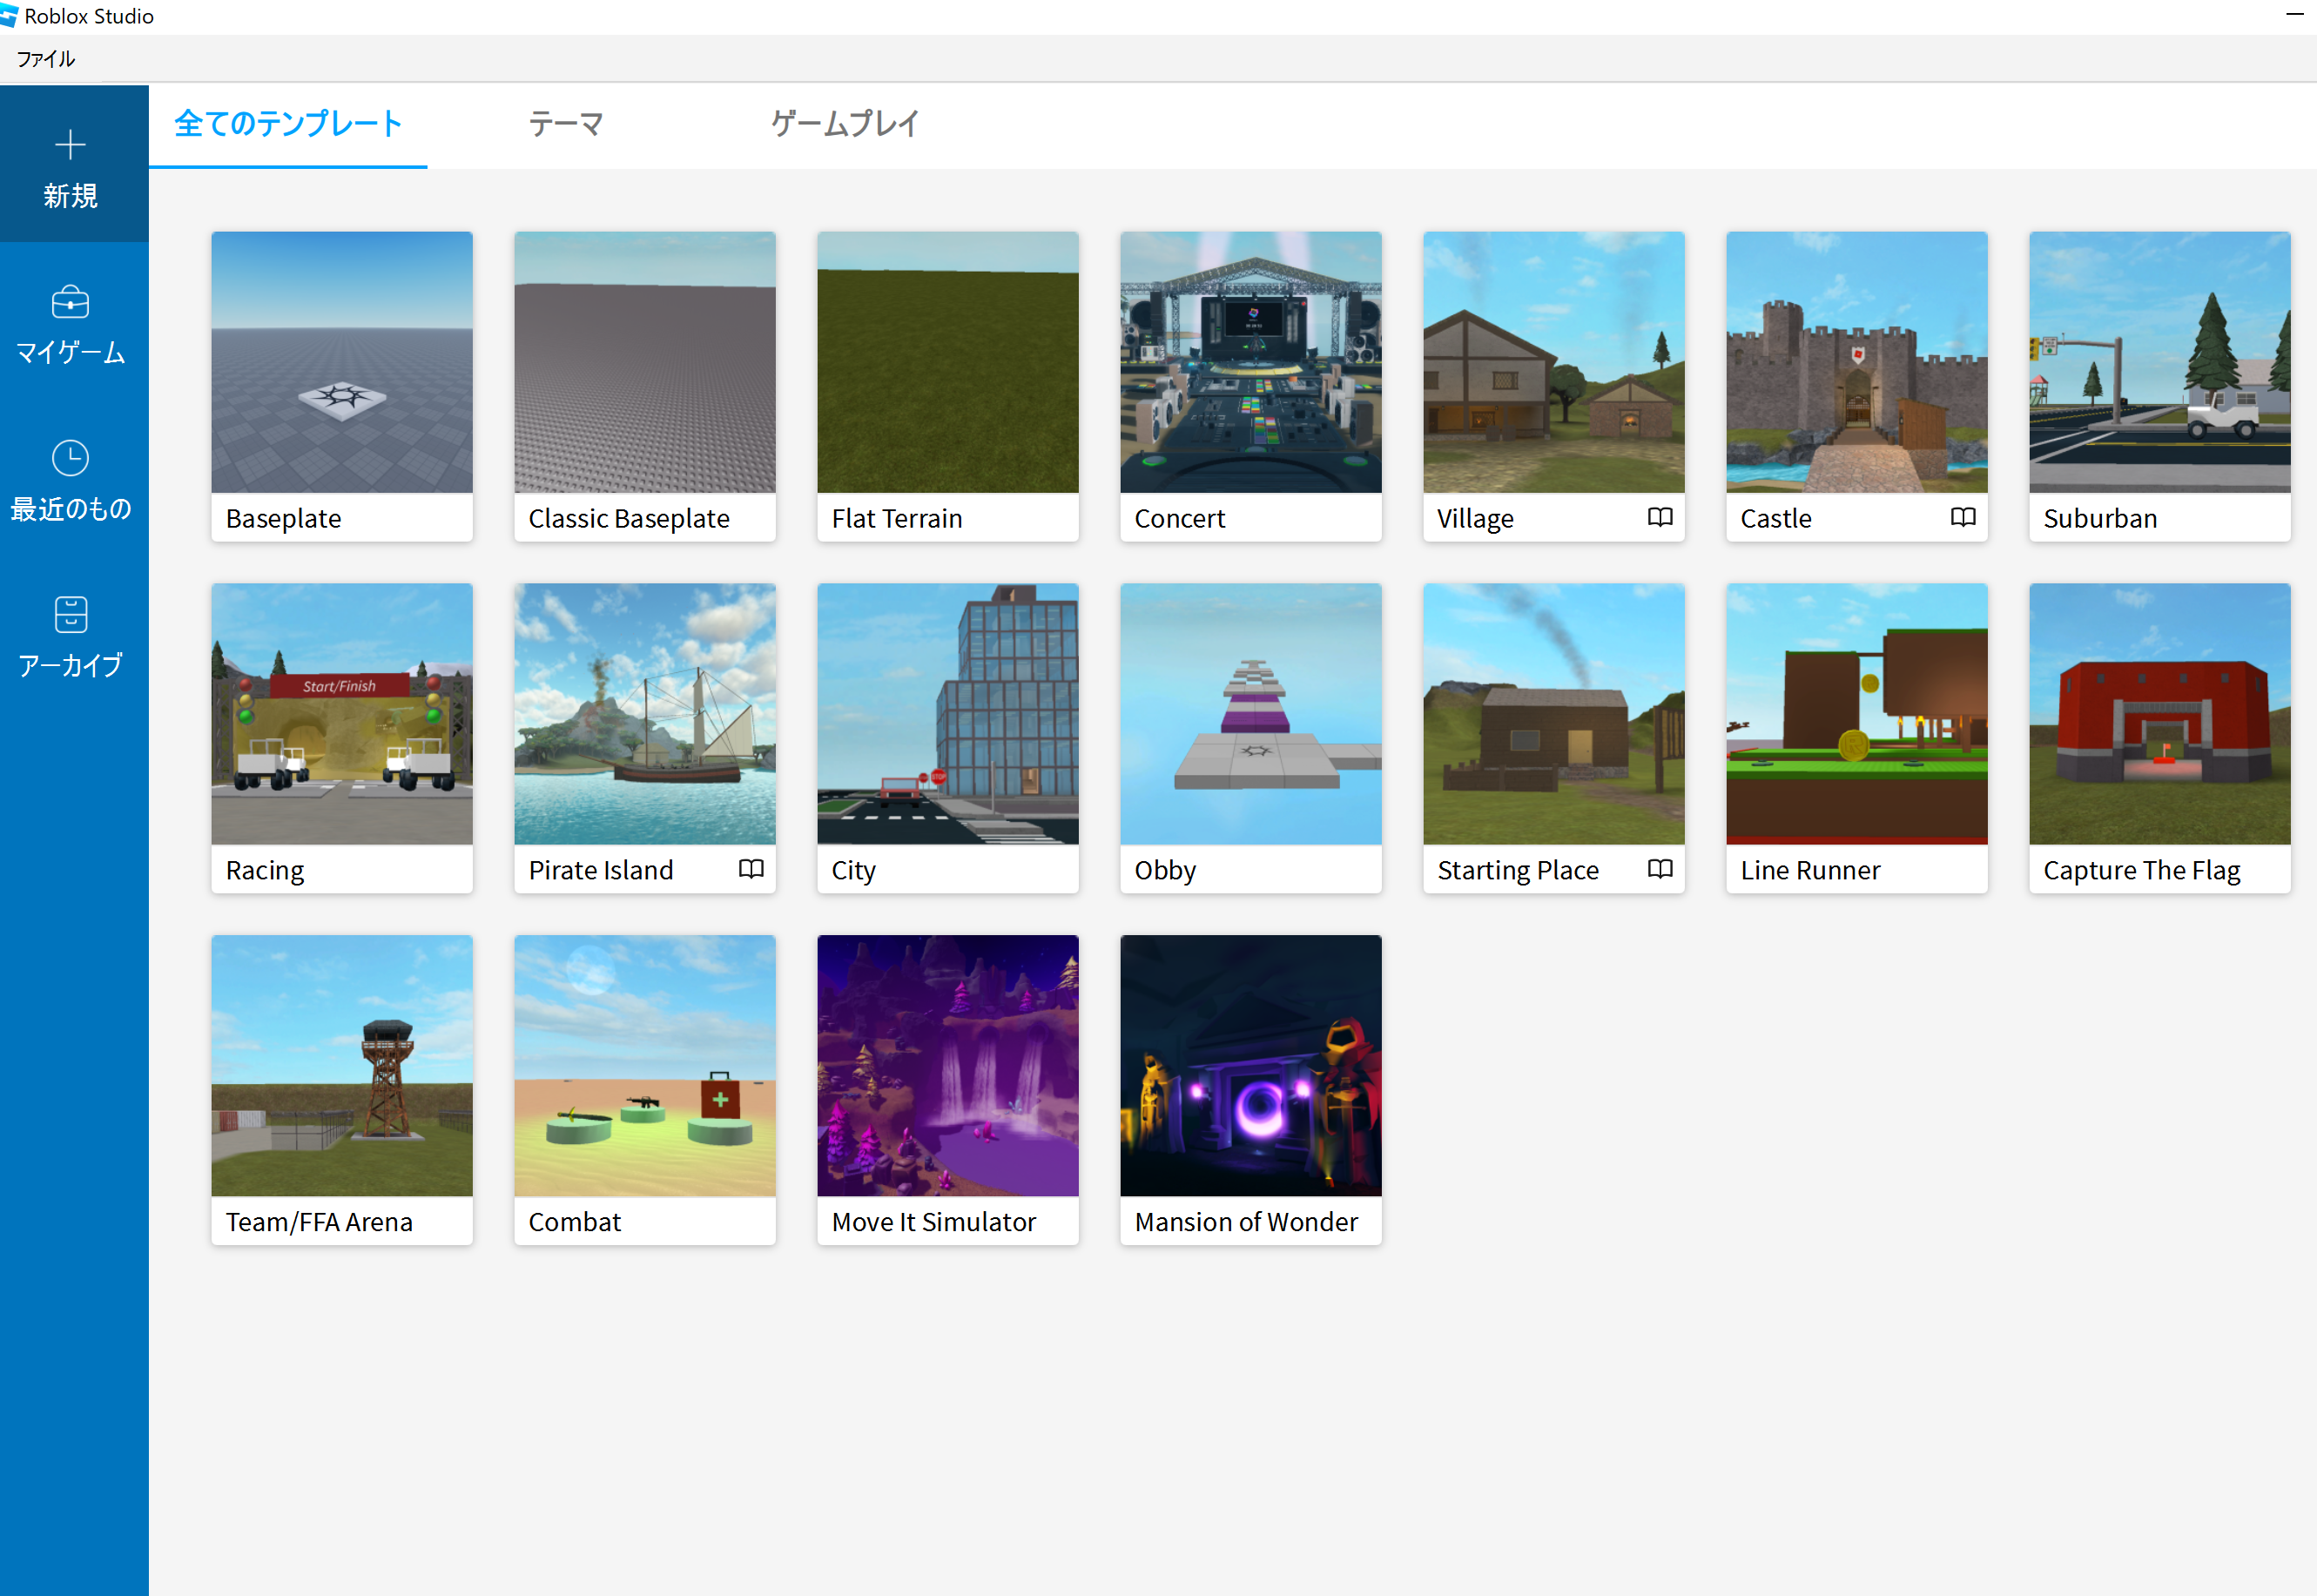Open the Line Runner template thumbnail
Image resolution: width=2317 pixels, height=1596 pixels.
(x=1857, y=714)
